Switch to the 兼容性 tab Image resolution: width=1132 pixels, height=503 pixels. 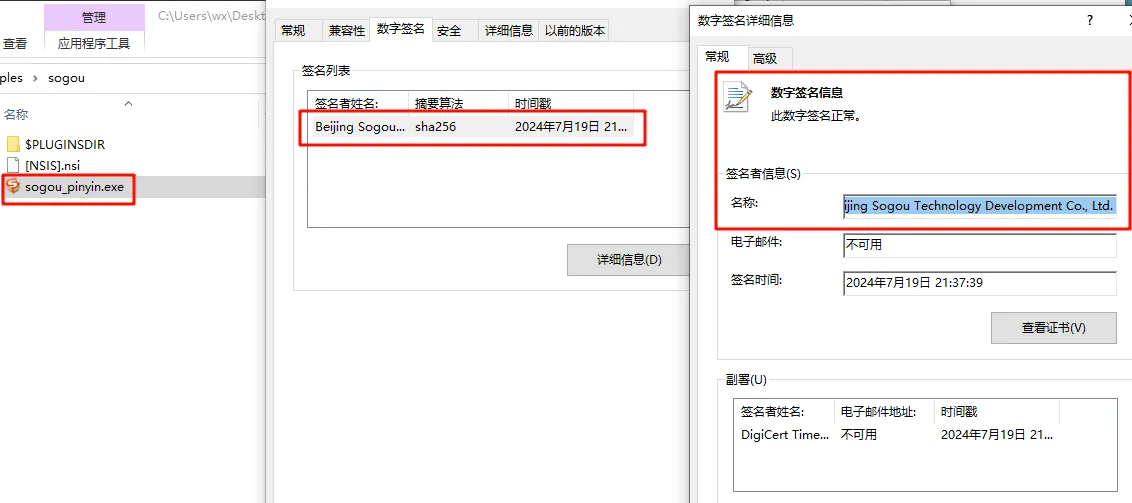click(345, 30)
